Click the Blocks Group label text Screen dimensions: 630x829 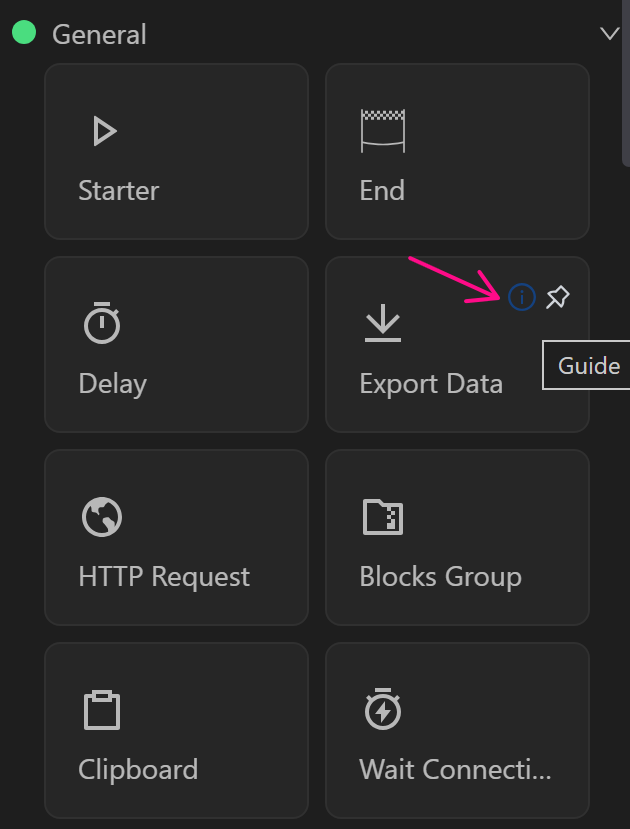[x=440, y=576]
